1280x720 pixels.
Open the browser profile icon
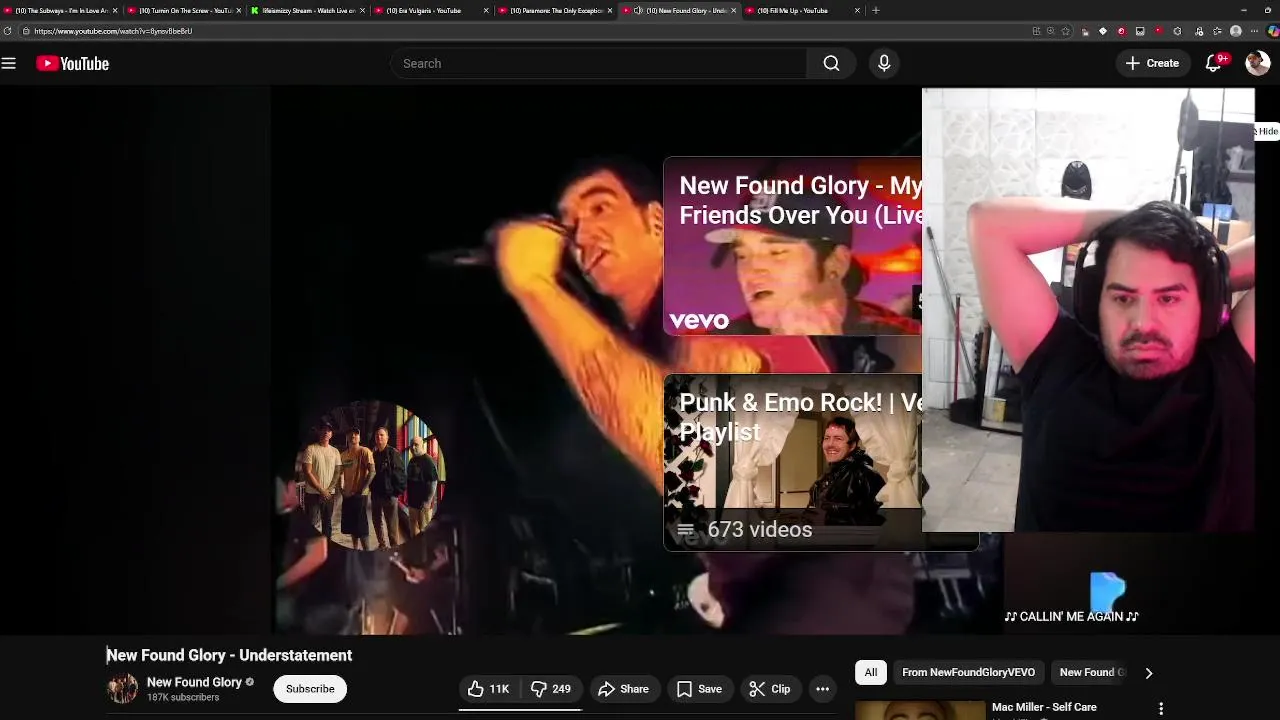coord(1236,31)
